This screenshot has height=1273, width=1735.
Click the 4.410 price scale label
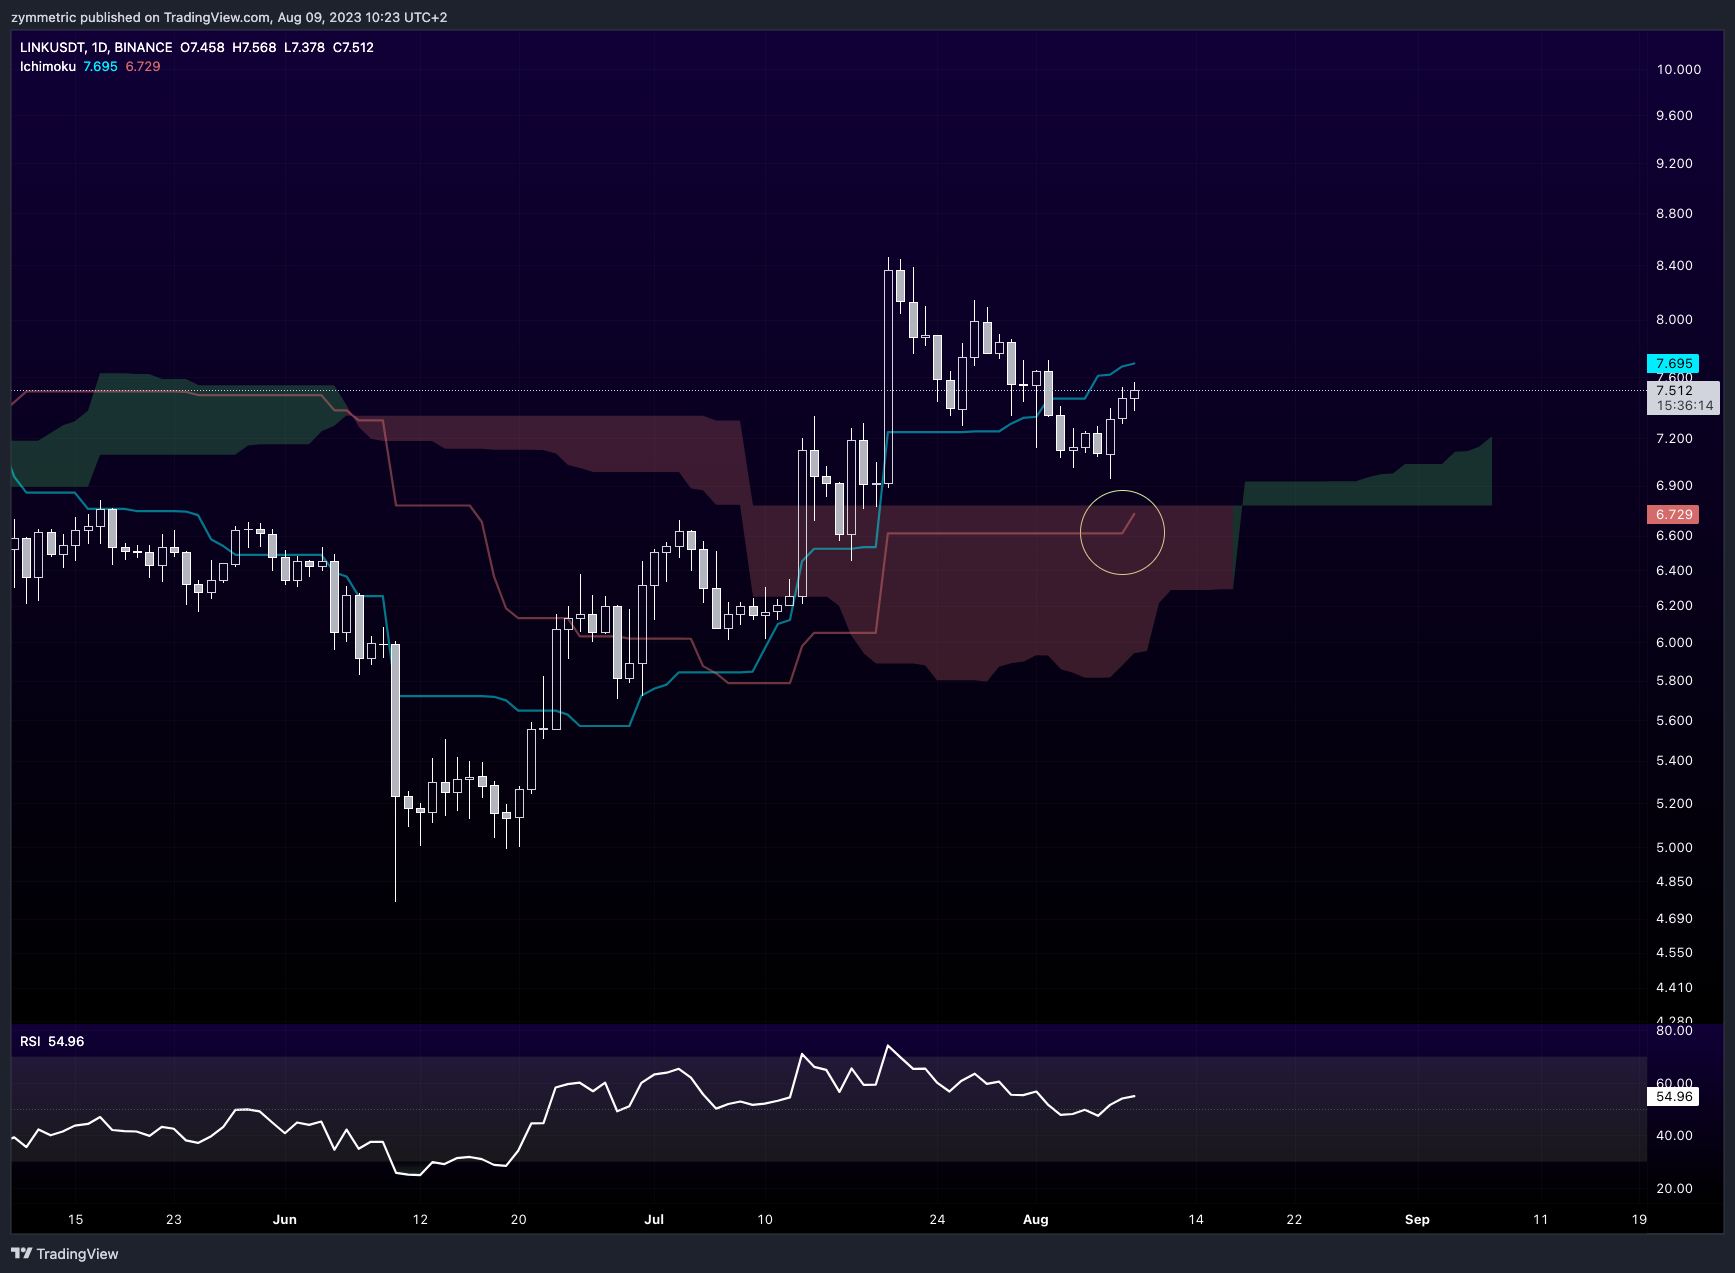(1674, 987)
